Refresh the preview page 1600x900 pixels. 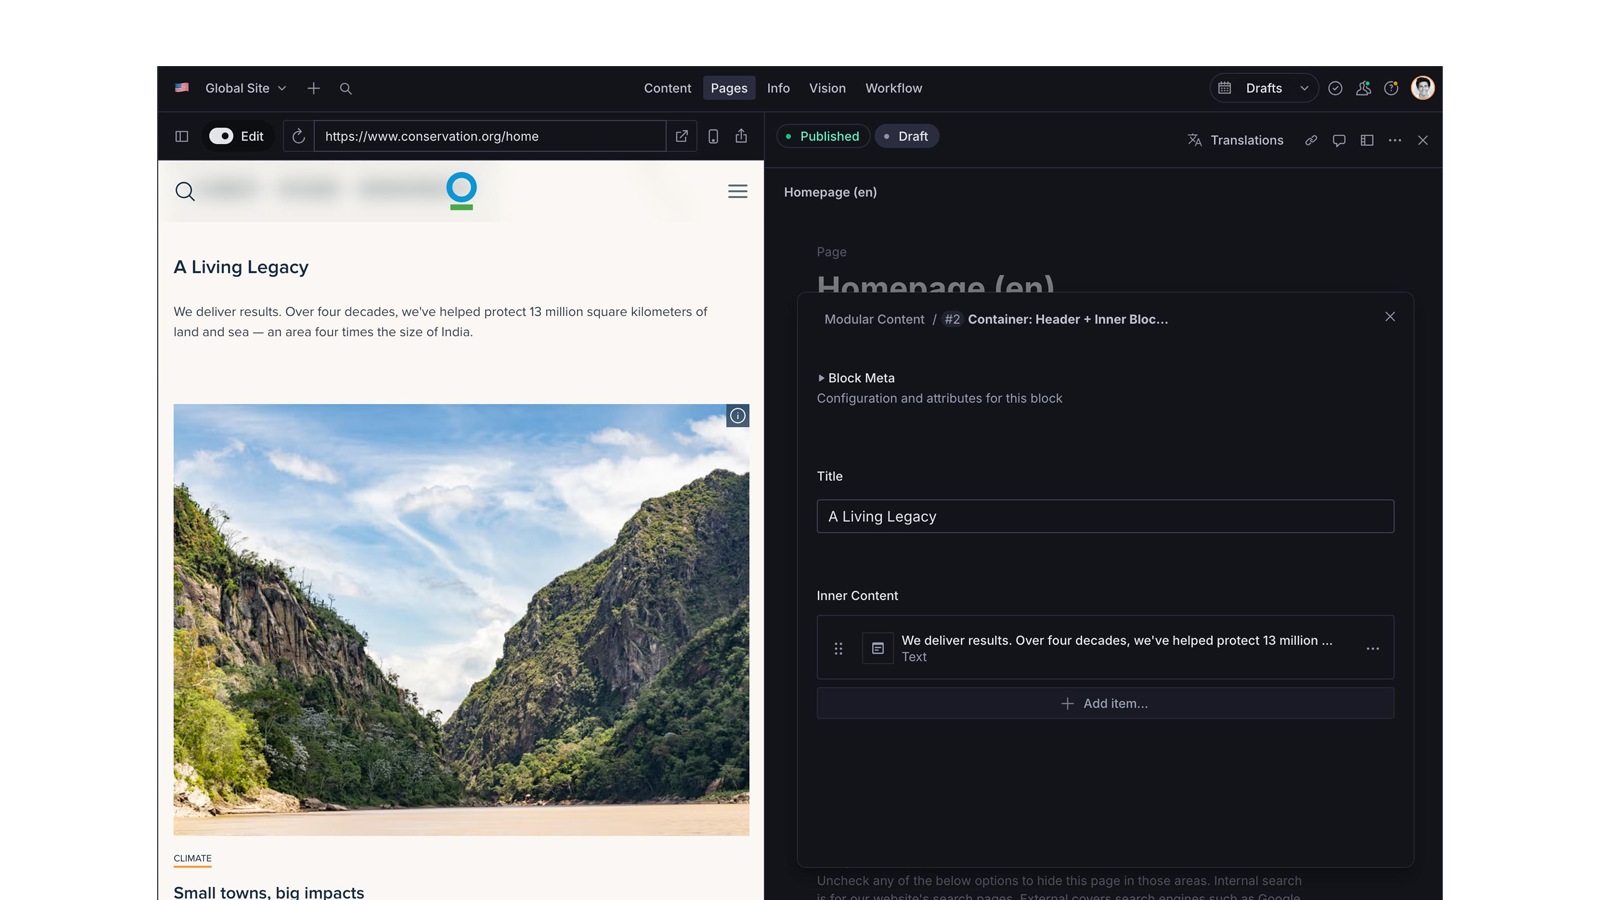pos(298,136)
